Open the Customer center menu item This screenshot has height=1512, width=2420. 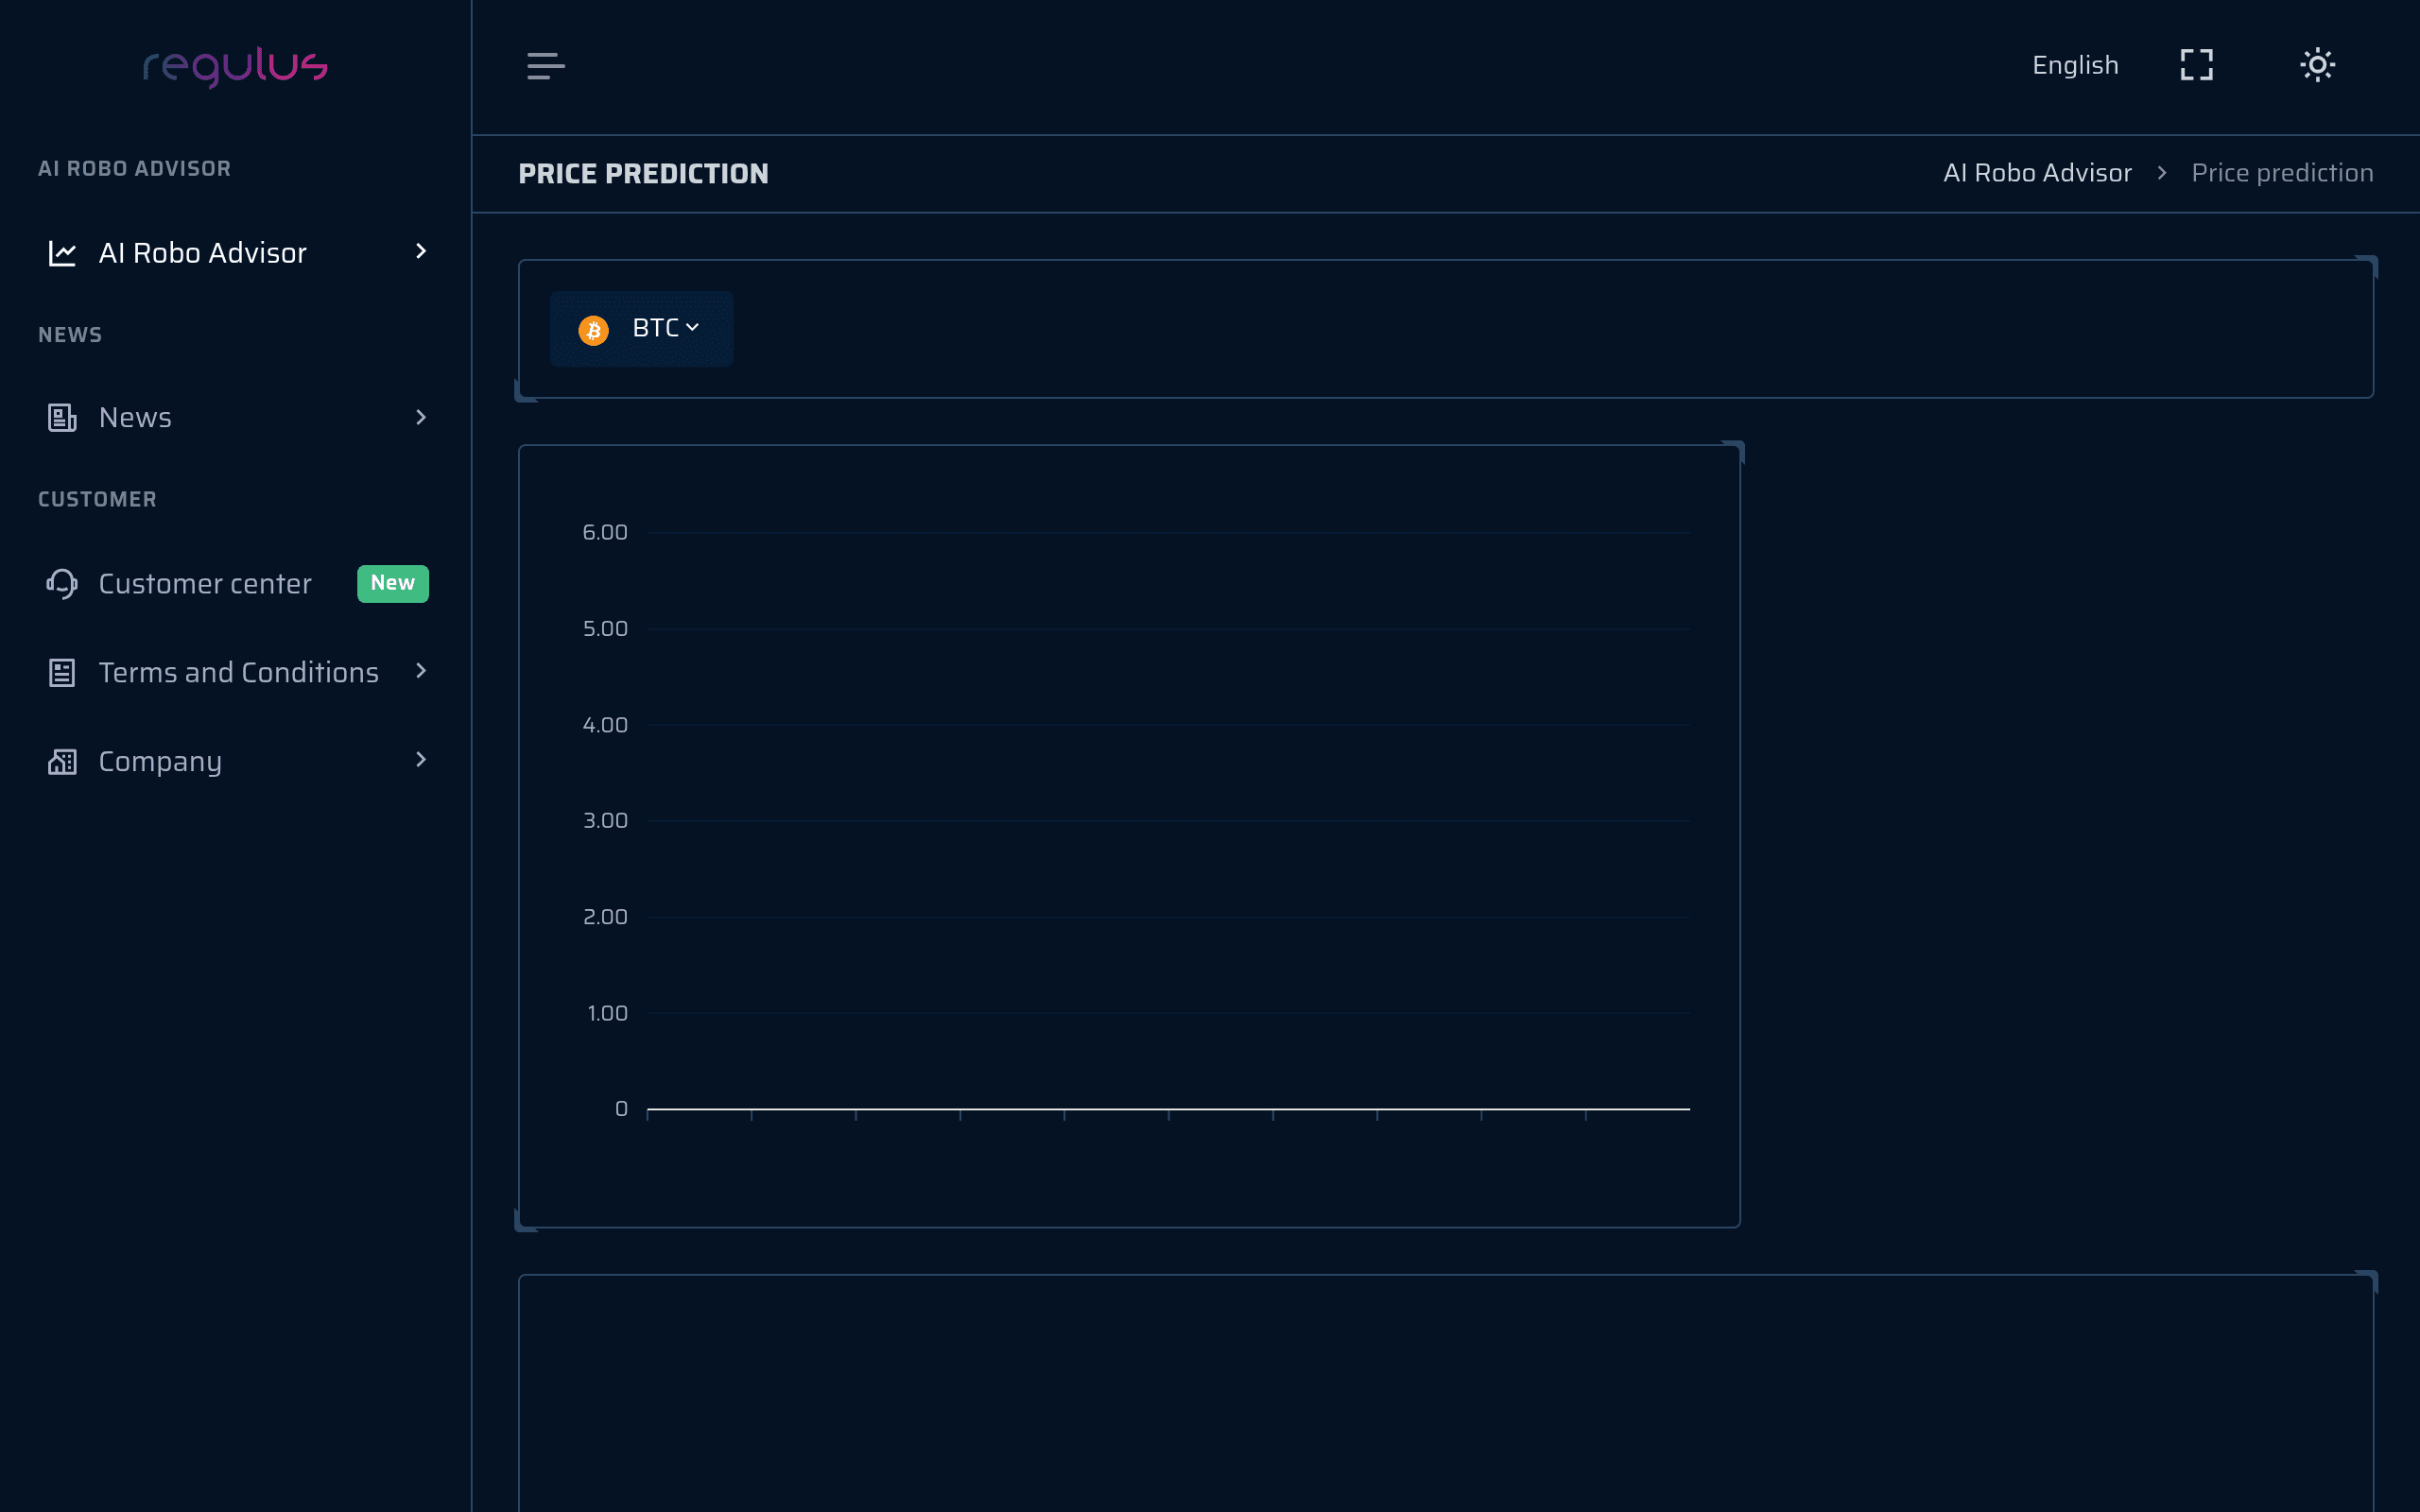point(236,583)
